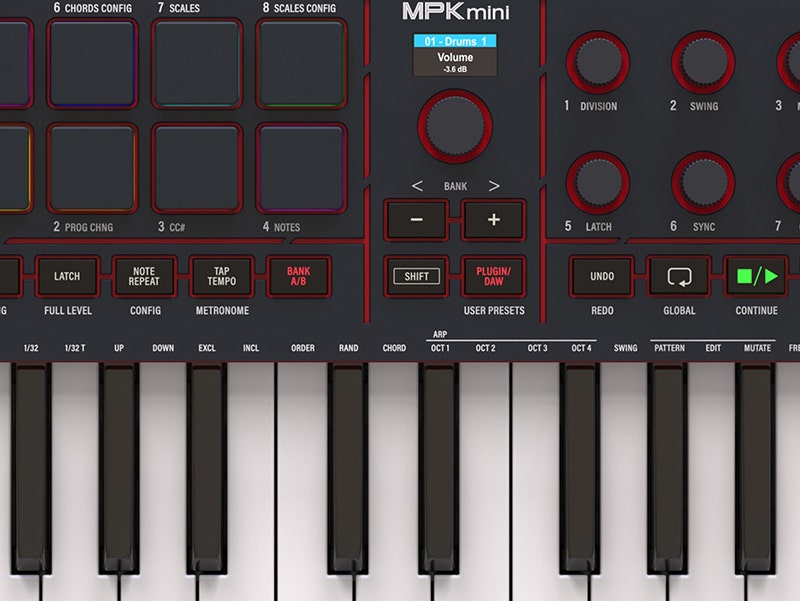Adjust knob 5 Latch
The height and width of the screenshot is (601, 800).
(x=598, y=183)
